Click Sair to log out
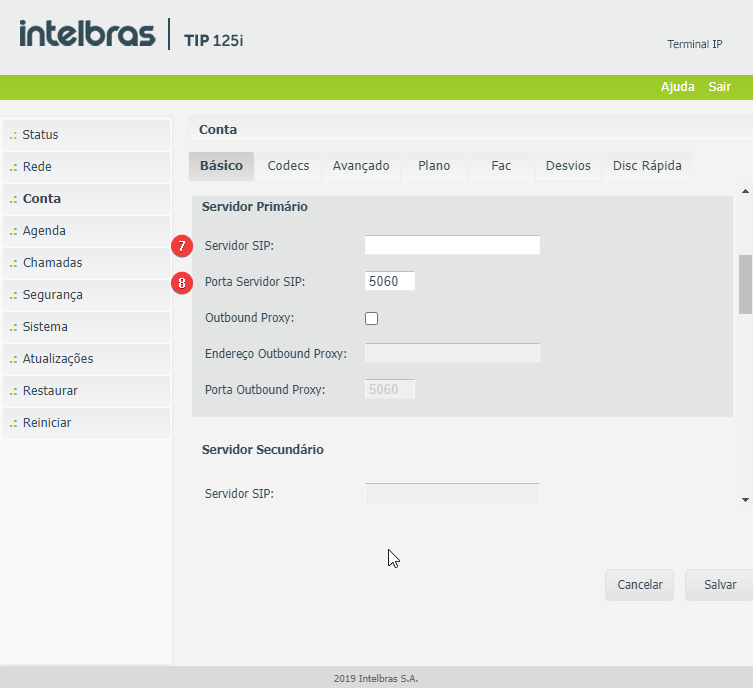The image size is (753, 688). coord(720,87)
